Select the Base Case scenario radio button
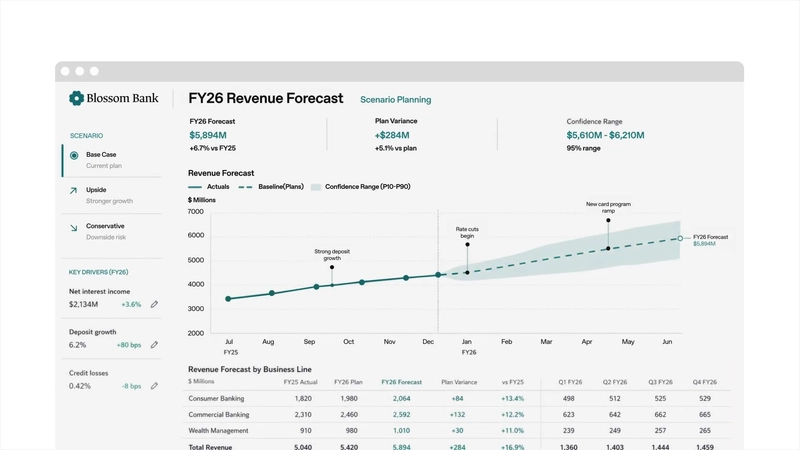 74,155
